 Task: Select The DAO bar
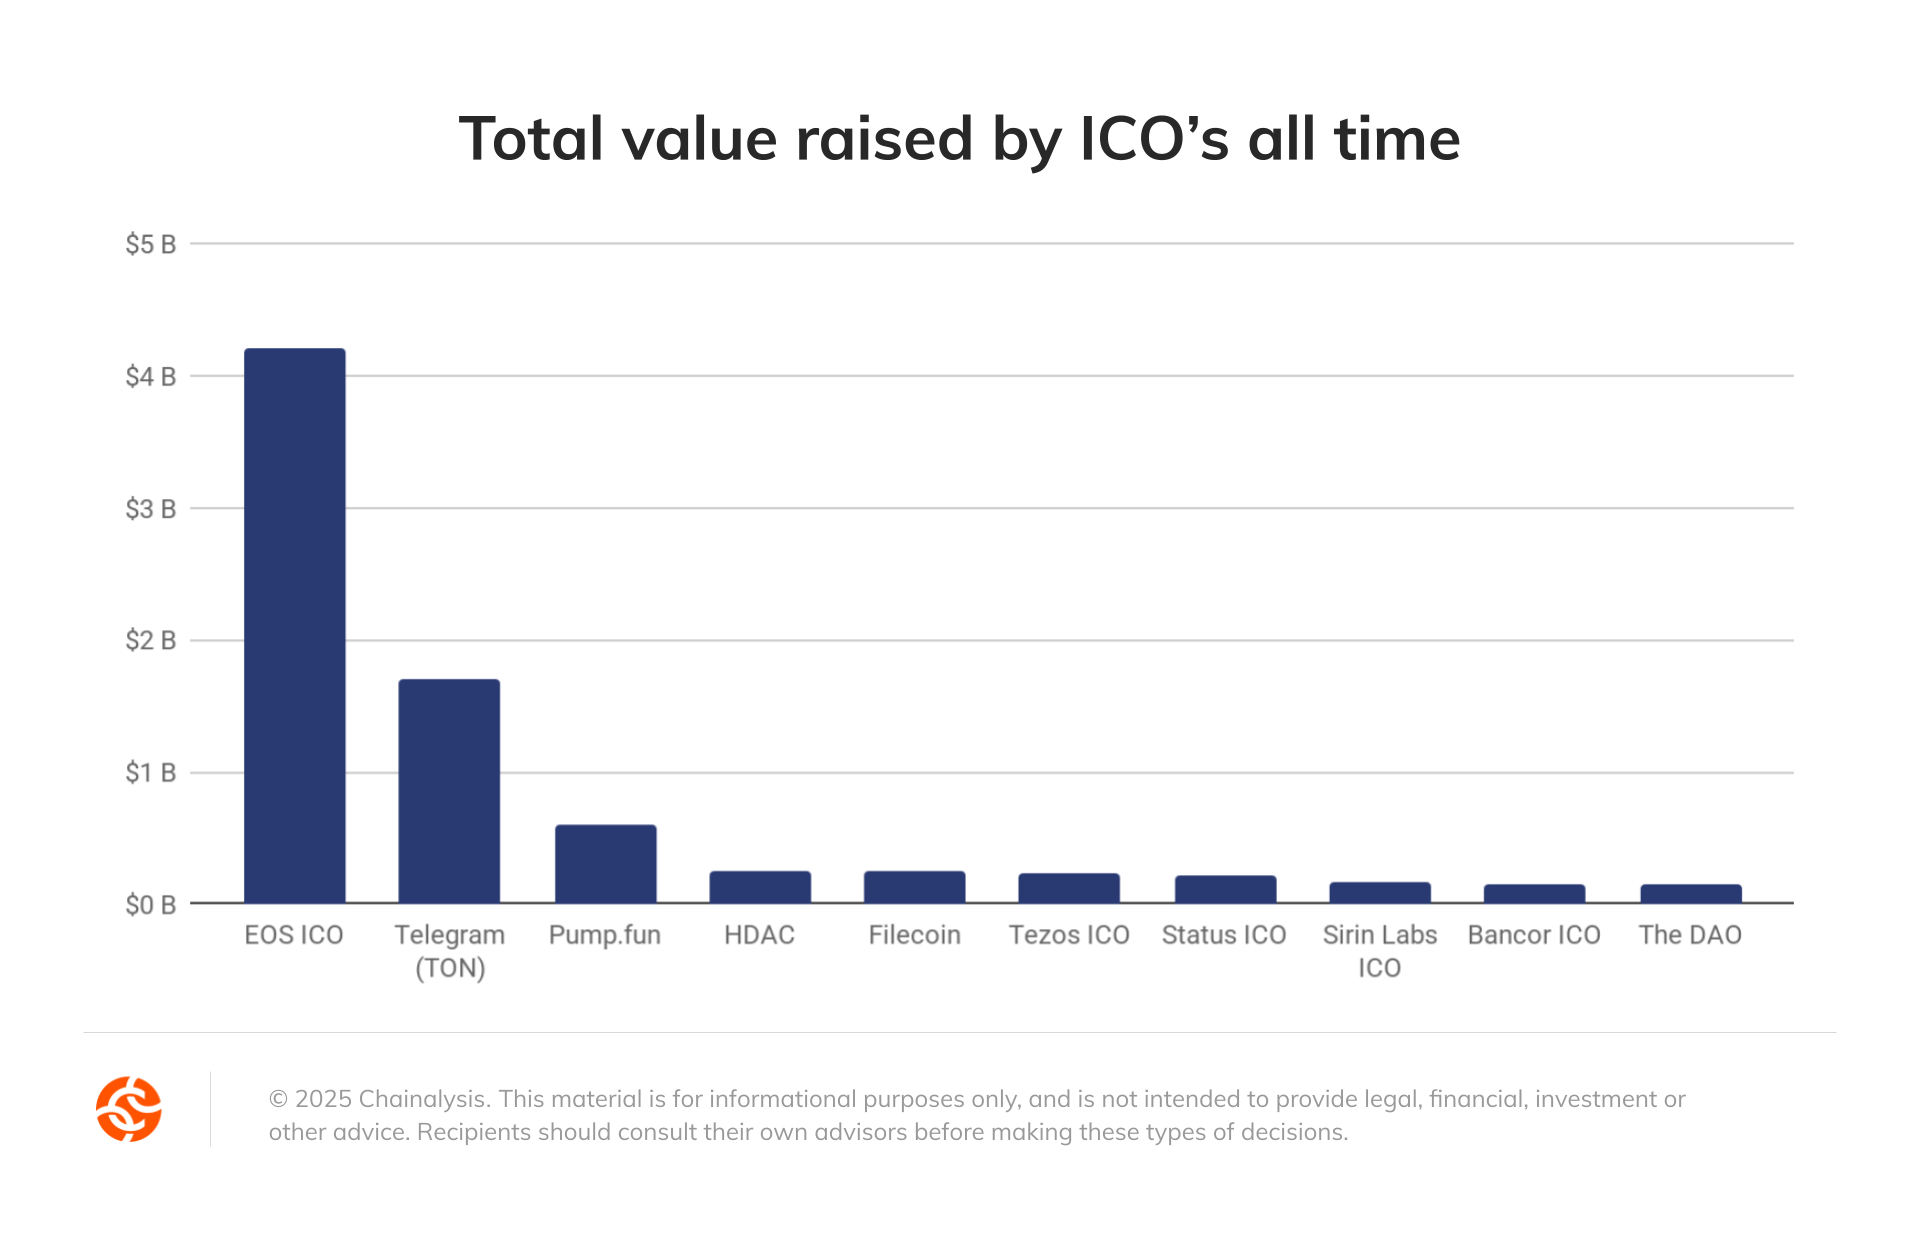tap(1690, 893)
